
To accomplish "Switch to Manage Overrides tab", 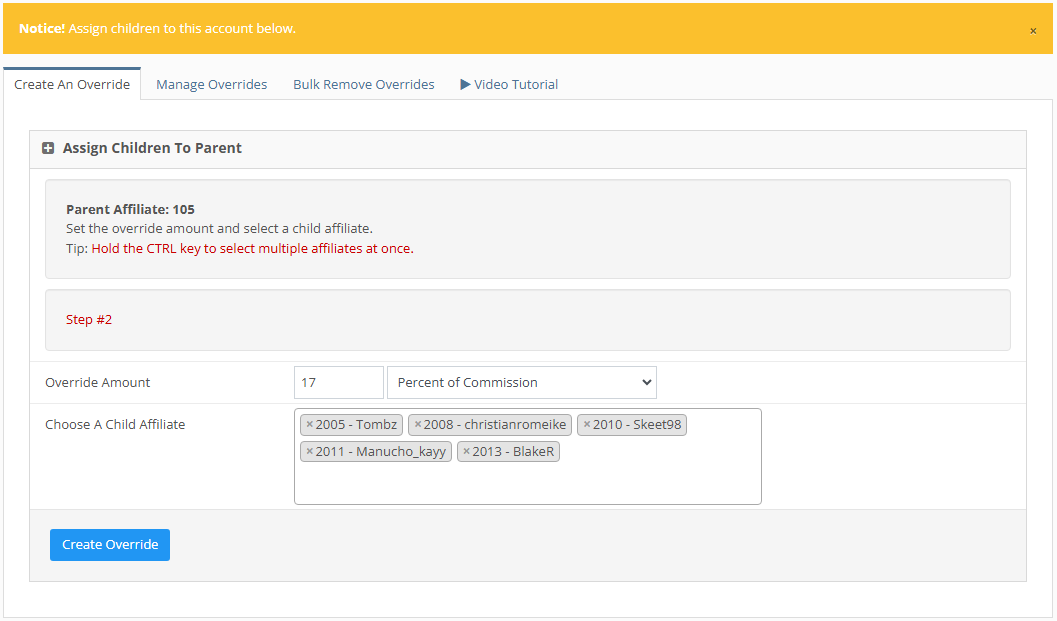I will click(x=211, y=85).
